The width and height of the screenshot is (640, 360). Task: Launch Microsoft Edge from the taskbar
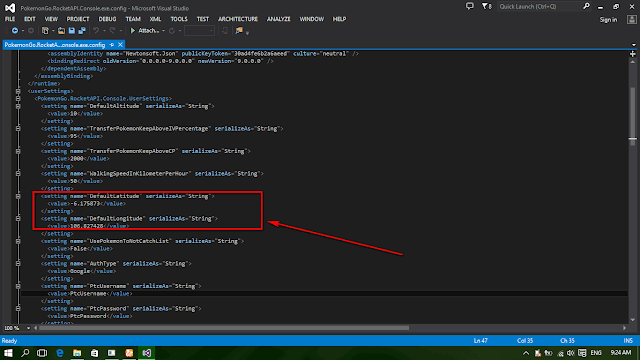pos(60,353)
